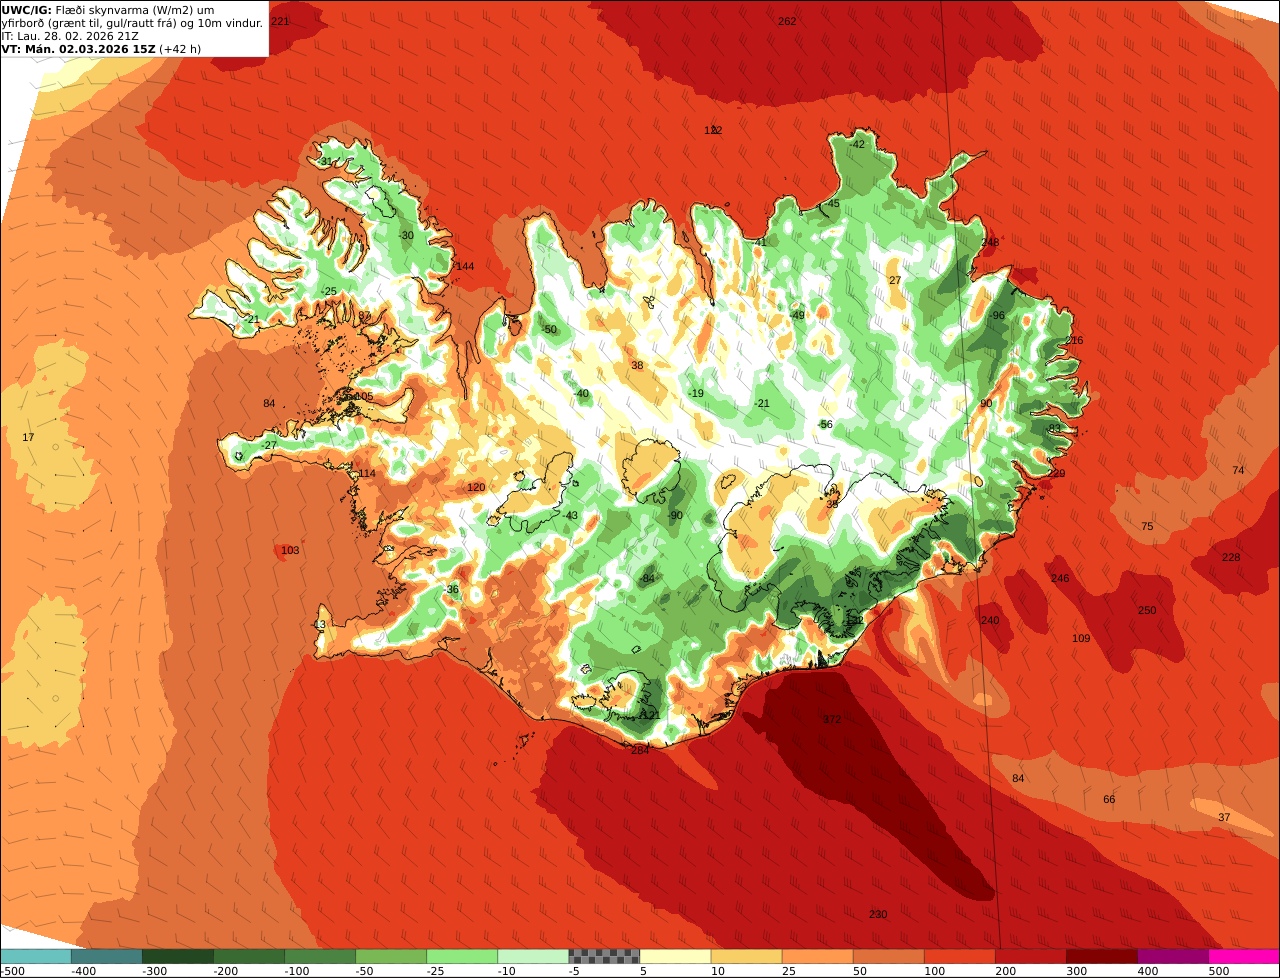Click the valid time 'VT: Mán. 02.03.2026 15Z'
The image size is (1280, 978).
tap(78, 49)
